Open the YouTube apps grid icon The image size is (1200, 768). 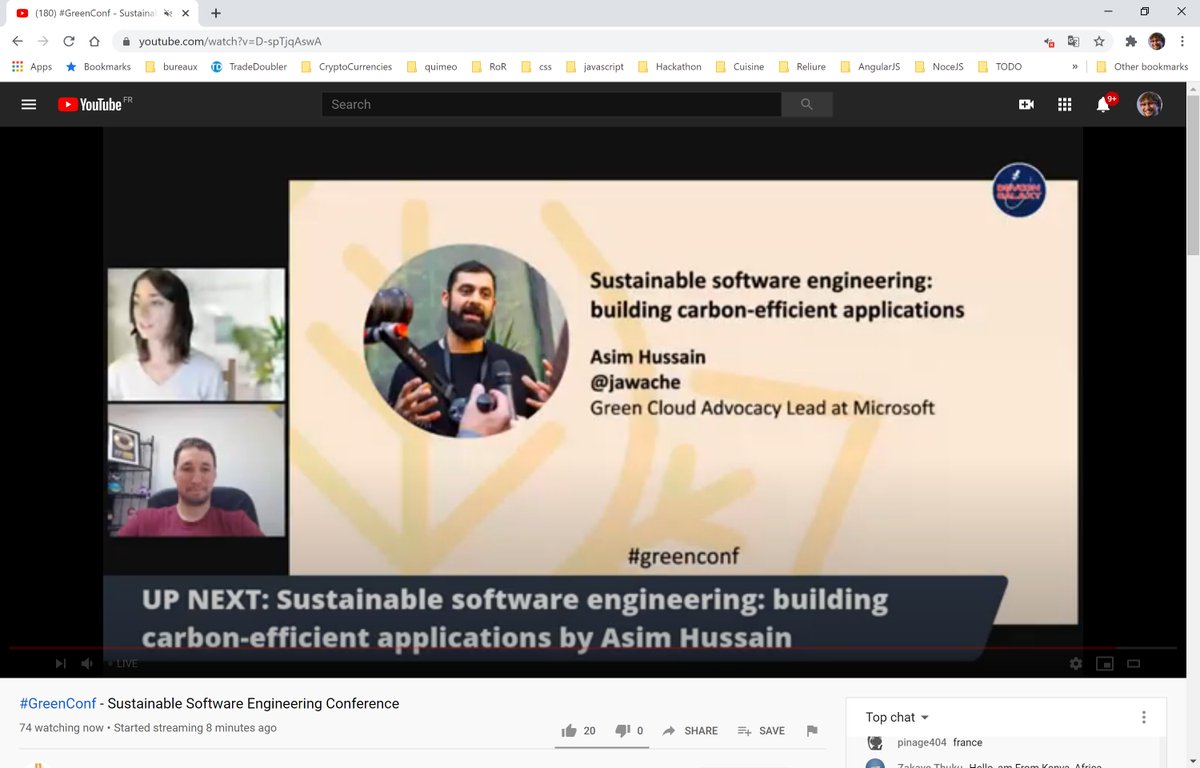[1065, 104]
